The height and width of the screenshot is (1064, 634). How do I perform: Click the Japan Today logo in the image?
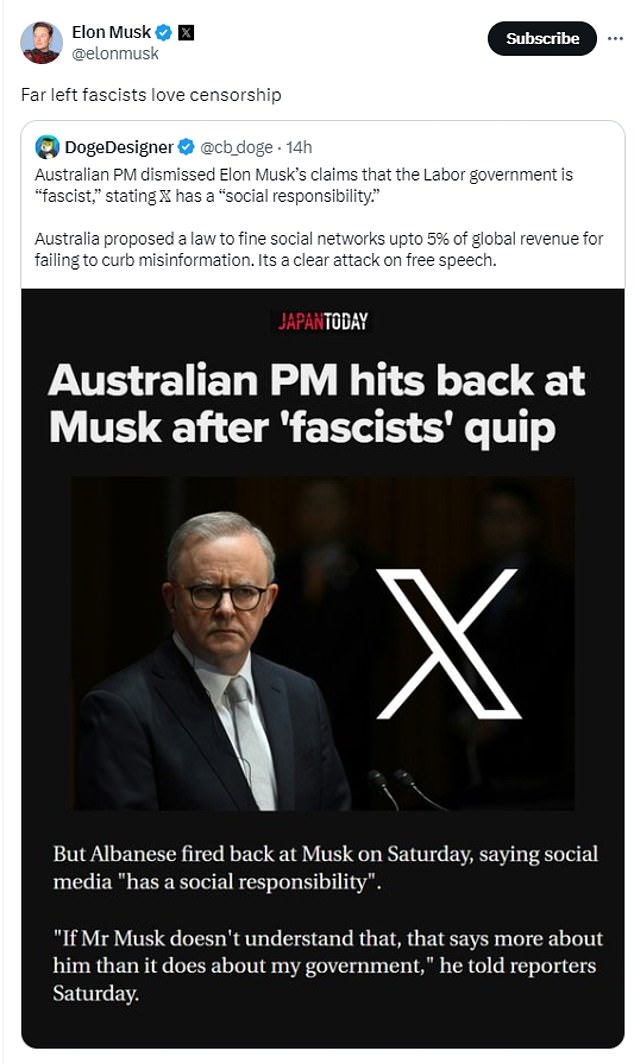(323, 321)
